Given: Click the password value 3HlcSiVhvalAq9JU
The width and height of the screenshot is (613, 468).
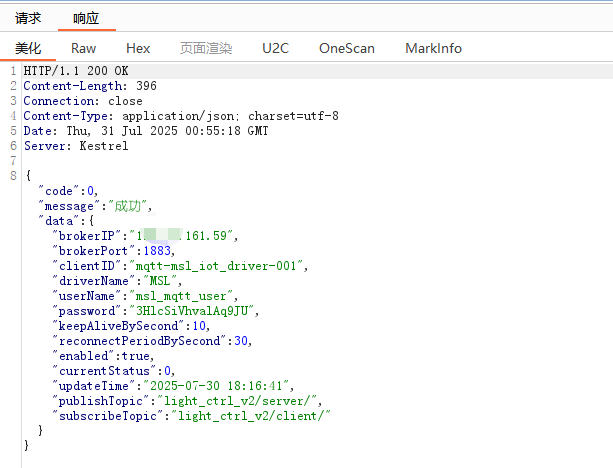Looking at the screenshot, I should click(192, 311).
